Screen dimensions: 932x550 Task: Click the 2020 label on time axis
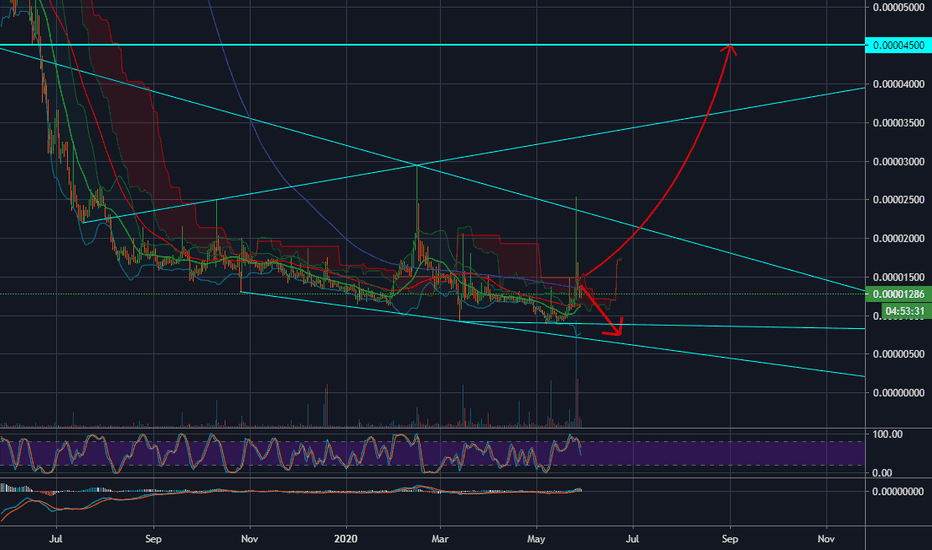coord(346,539)
